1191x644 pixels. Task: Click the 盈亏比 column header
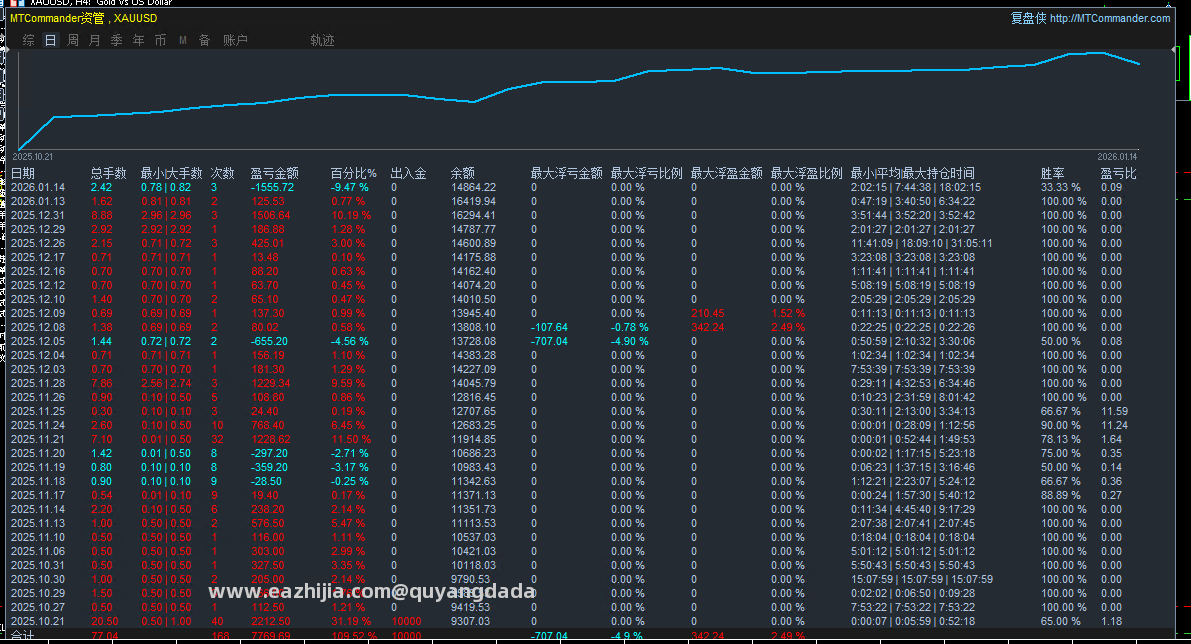1118,173
